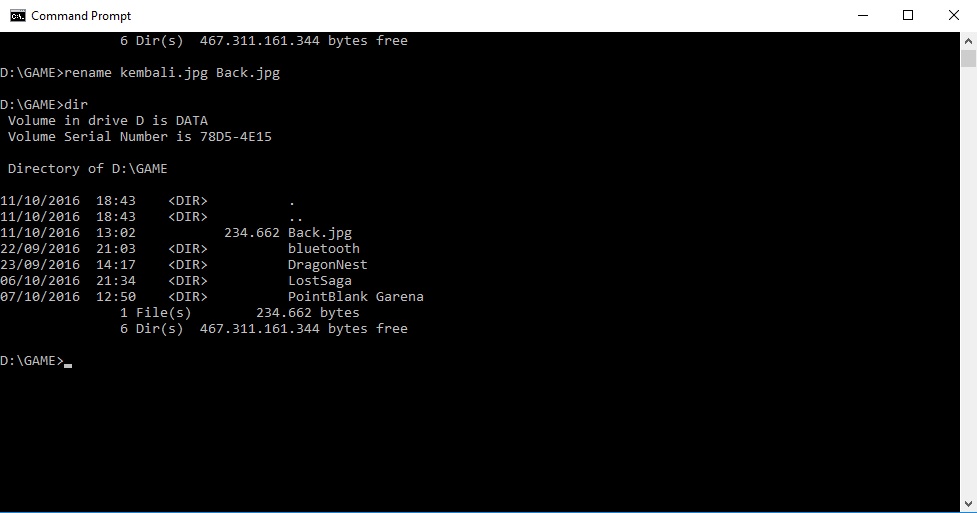Image resolution: width=977 pixels, height=513 pixels.
Task: Click the Back.jpg file name
Action: click(x=320, y=233)
